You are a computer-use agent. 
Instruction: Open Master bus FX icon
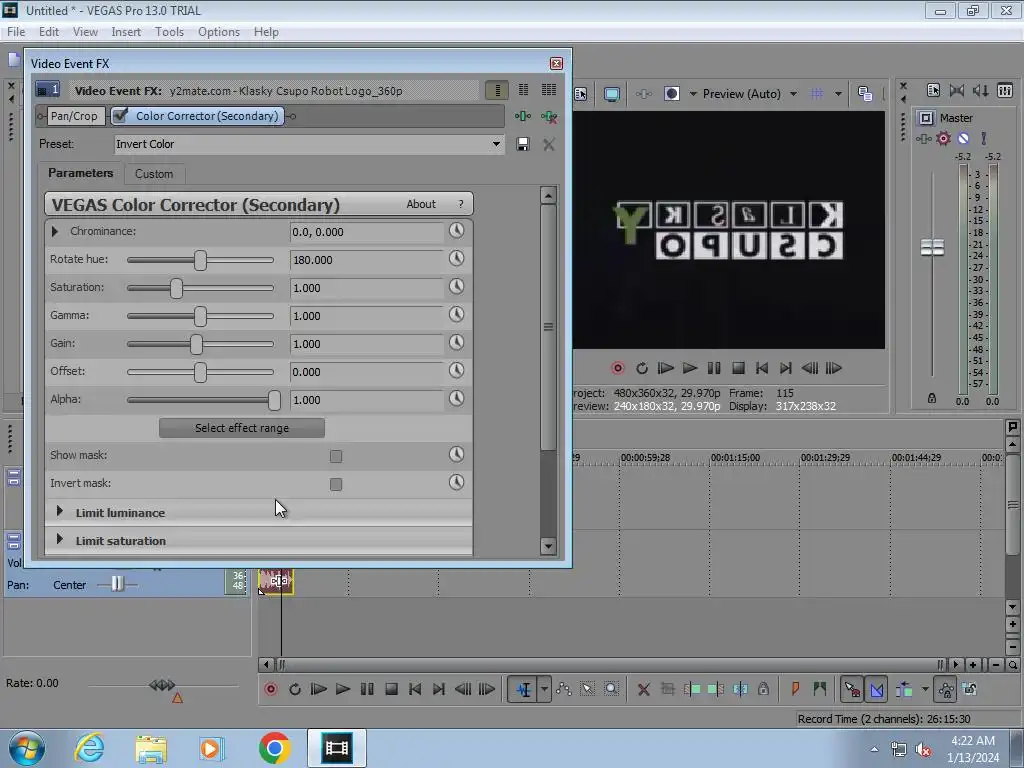pyautogui.click(x=923, y=138)
